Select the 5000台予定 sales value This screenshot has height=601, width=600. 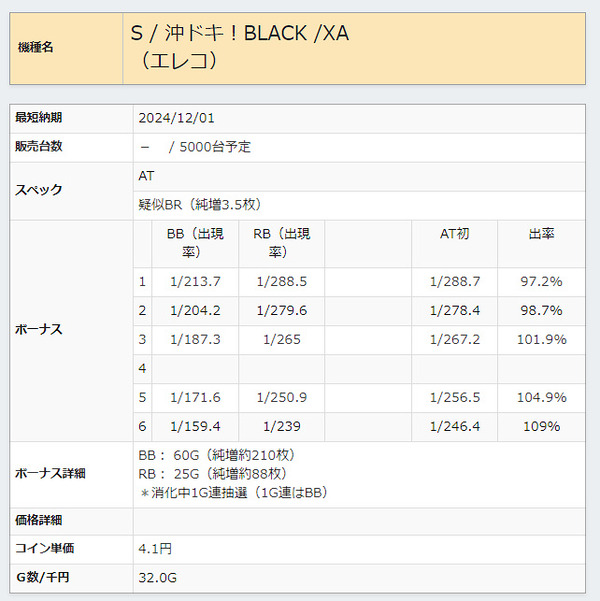pyautogui.click(x=215, y=147)
